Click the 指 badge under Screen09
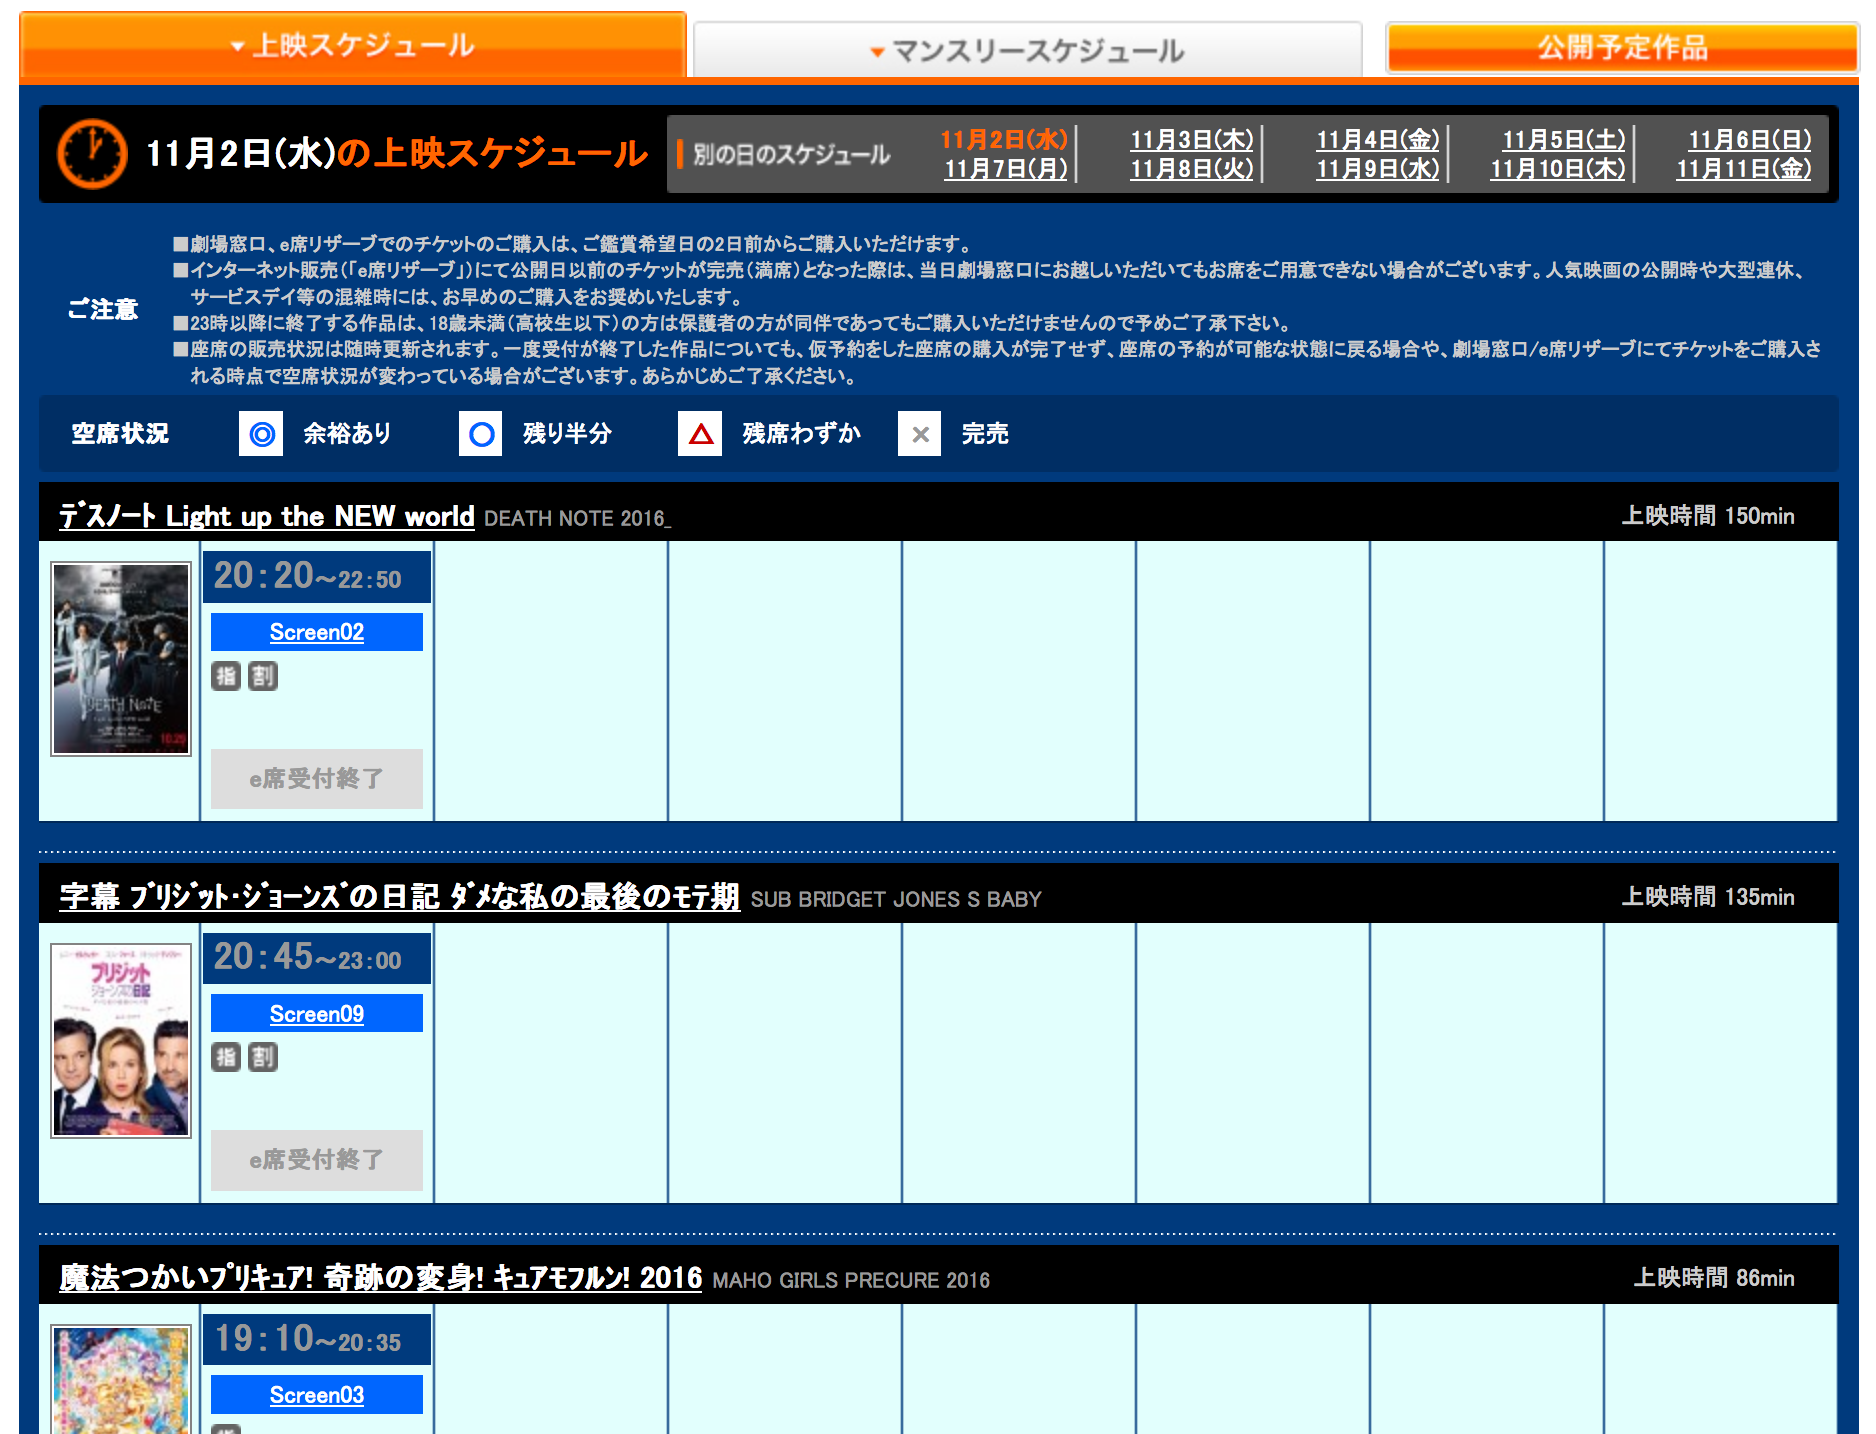 pyautogui.click(x=226, y=1057)
